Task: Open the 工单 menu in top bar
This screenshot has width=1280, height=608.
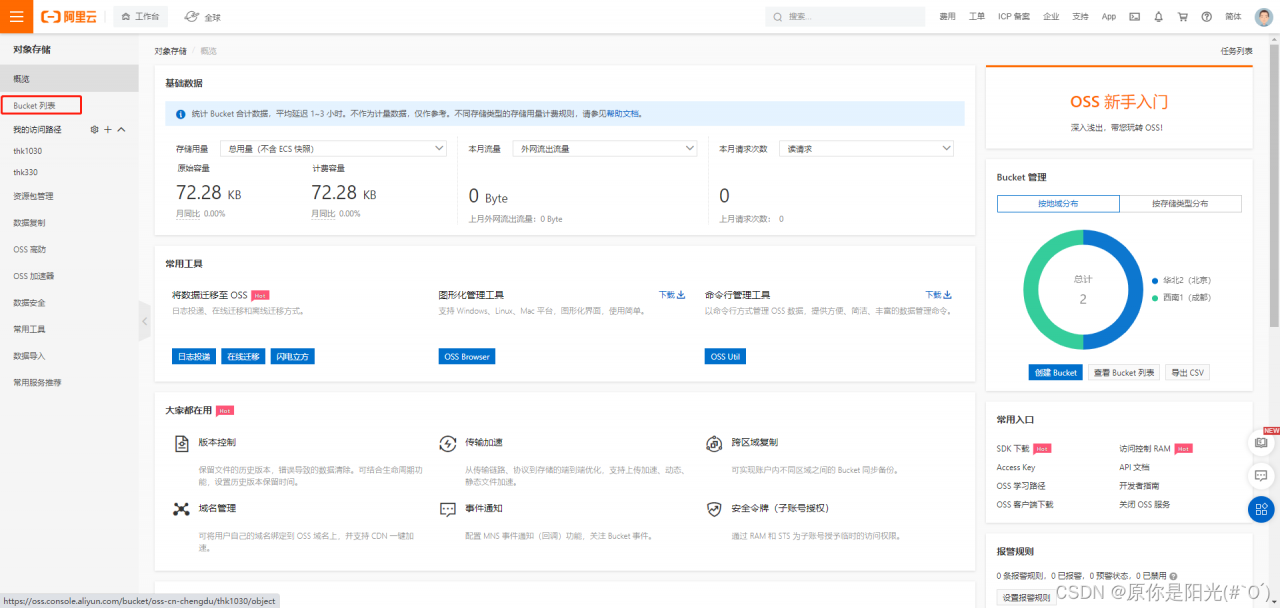Action: (x=975, y=16)
